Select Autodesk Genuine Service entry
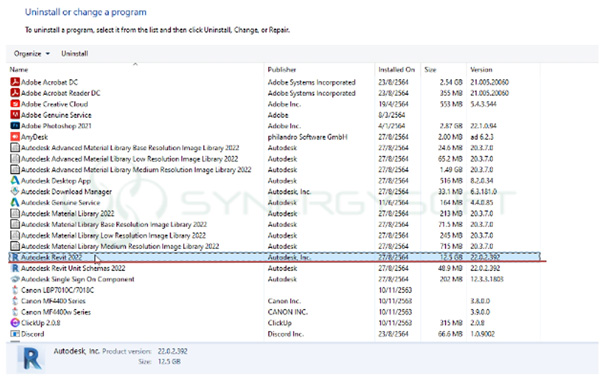Screen dimensions: 600x378 tap(60, 202)
